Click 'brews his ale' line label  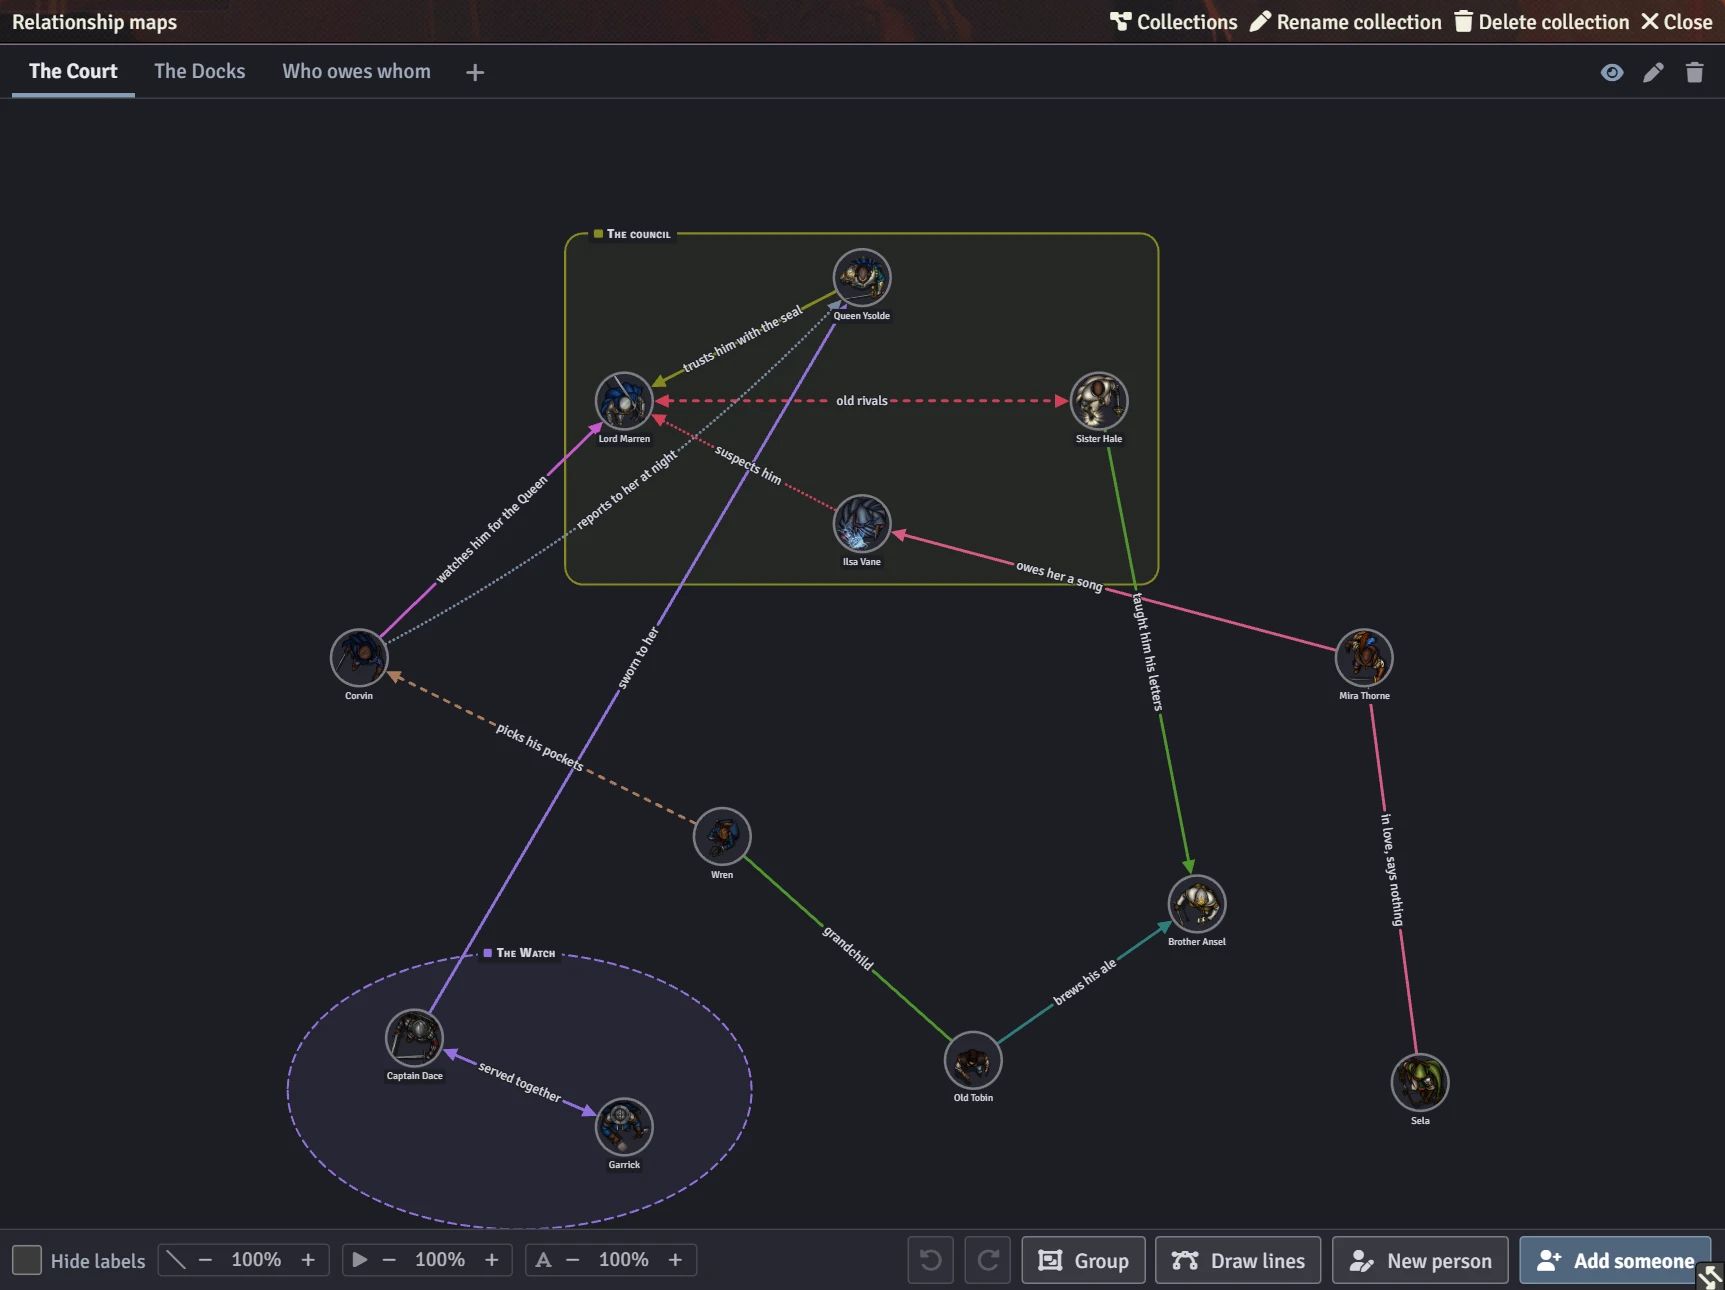point(1085,982)
